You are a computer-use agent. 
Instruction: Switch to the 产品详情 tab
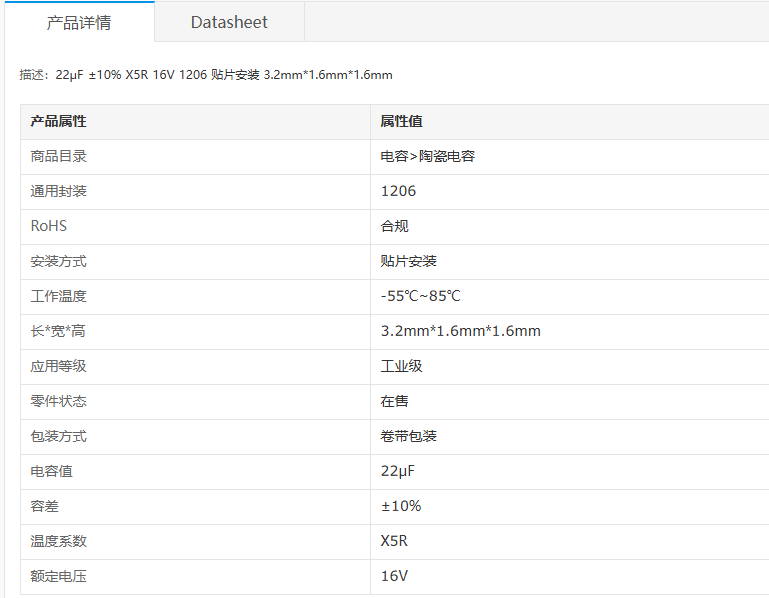(x=79, y=22)
